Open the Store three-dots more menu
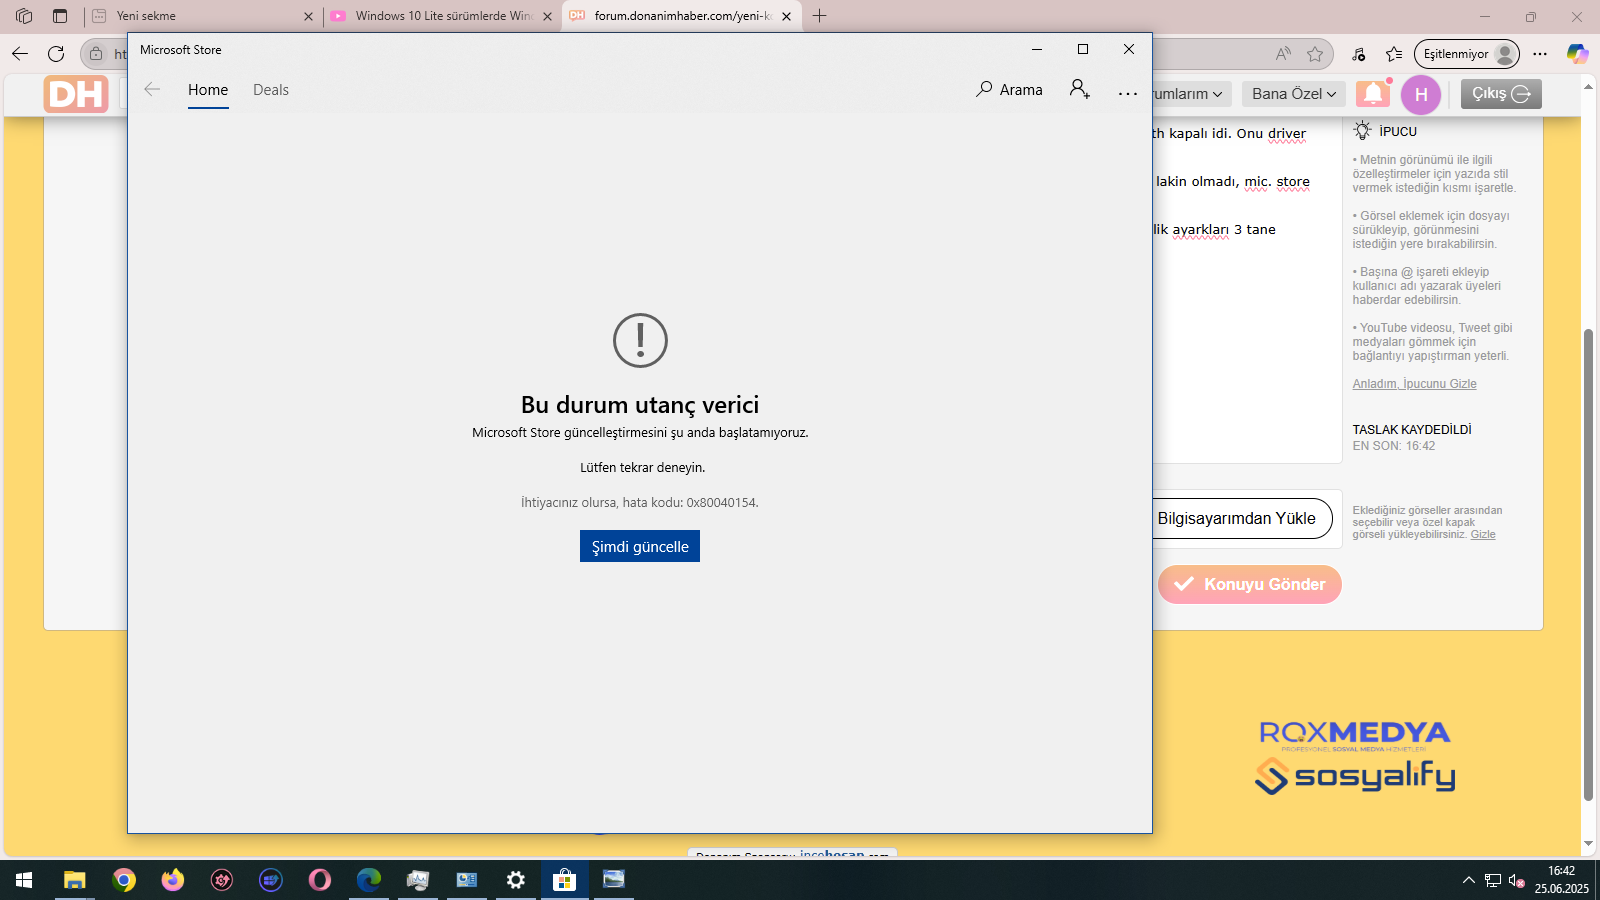Screen dimensions: 1600x900 (1128, 93)
